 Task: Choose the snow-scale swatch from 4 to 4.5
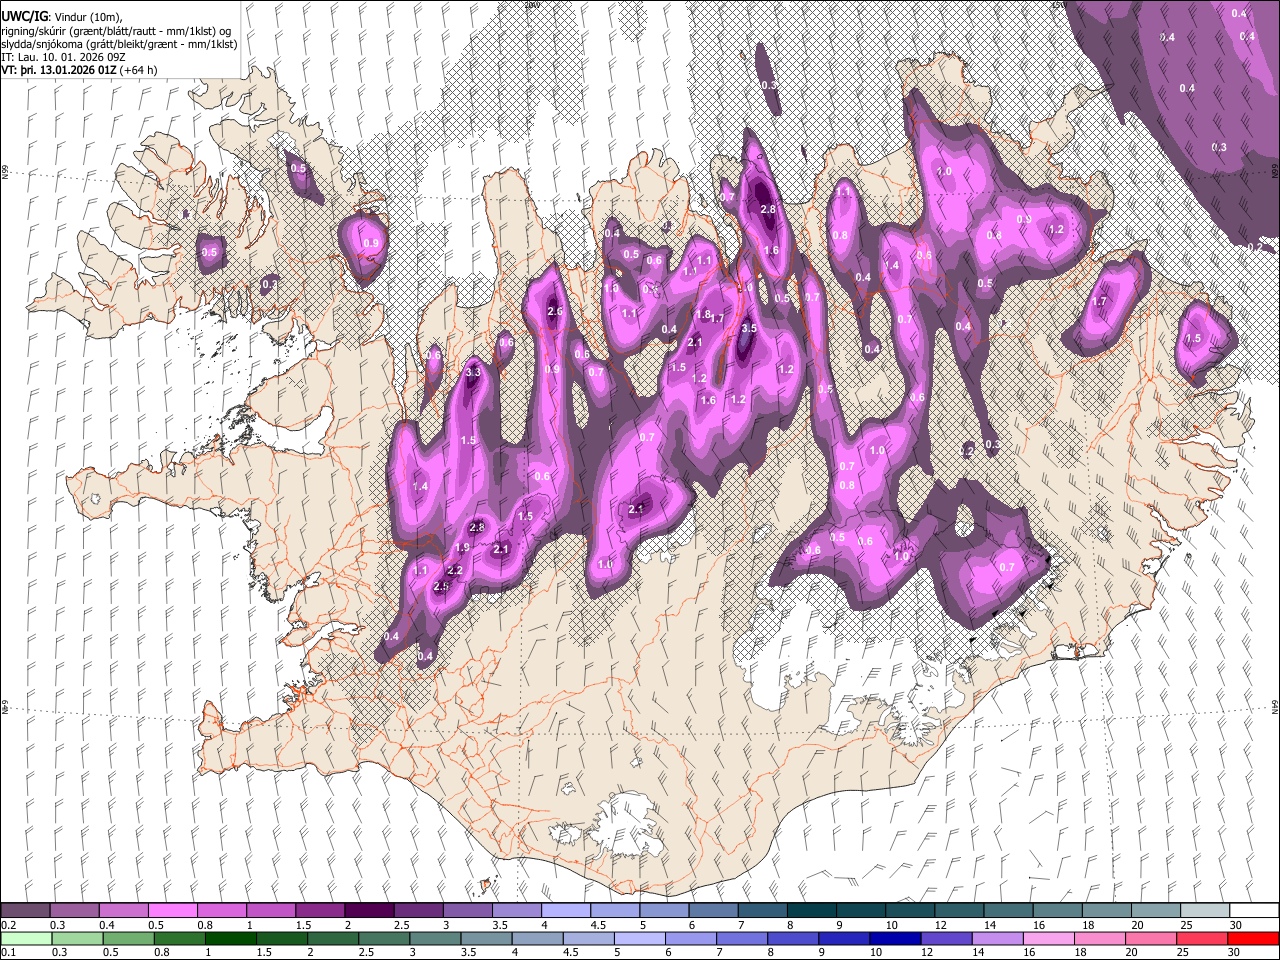click(565, 910)
